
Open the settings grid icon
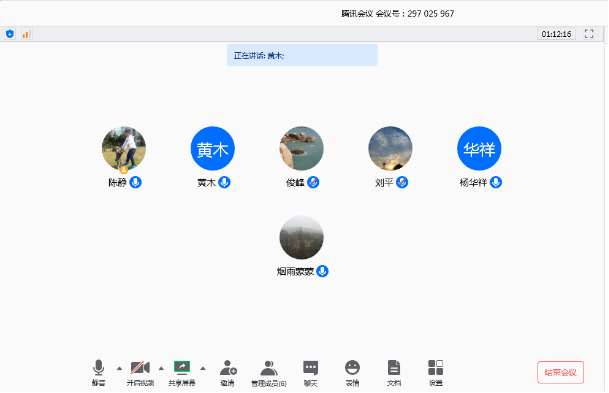click(x=435, y=372)
